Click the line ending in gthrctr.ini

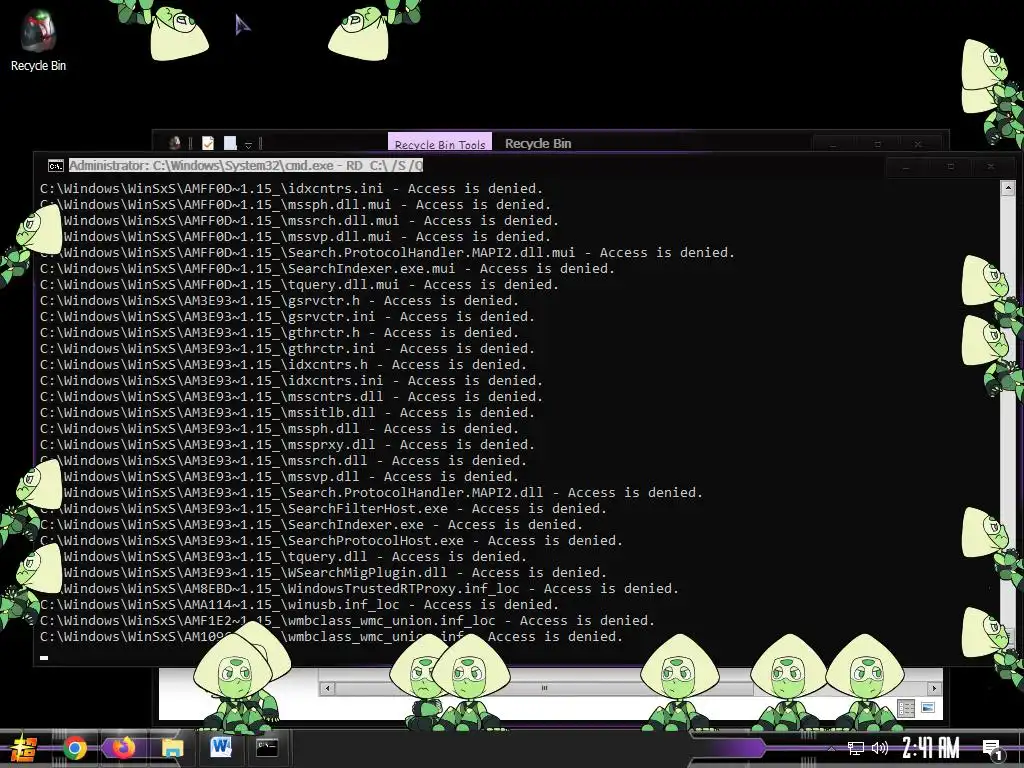pos(287,349)
